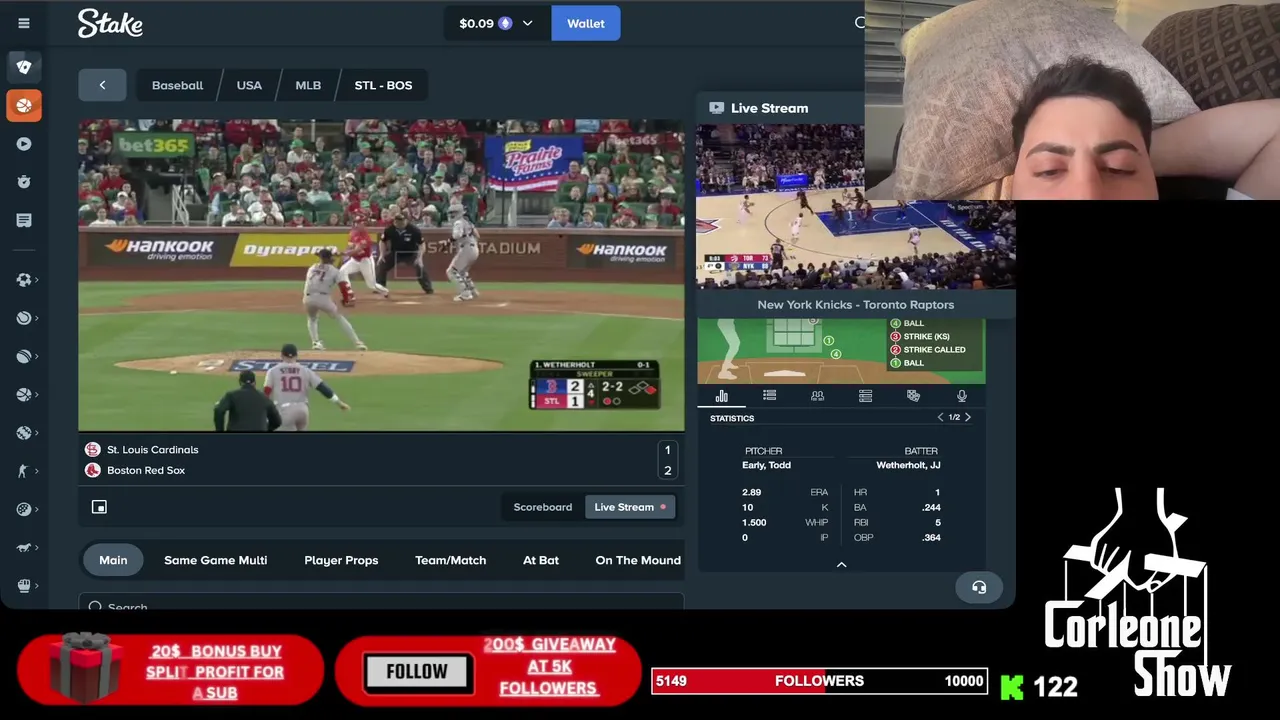Image resolution: width=1280 pixels, height=720 pixels.
Task: Go to previous statistics page arrow
Action: (940, 417)
